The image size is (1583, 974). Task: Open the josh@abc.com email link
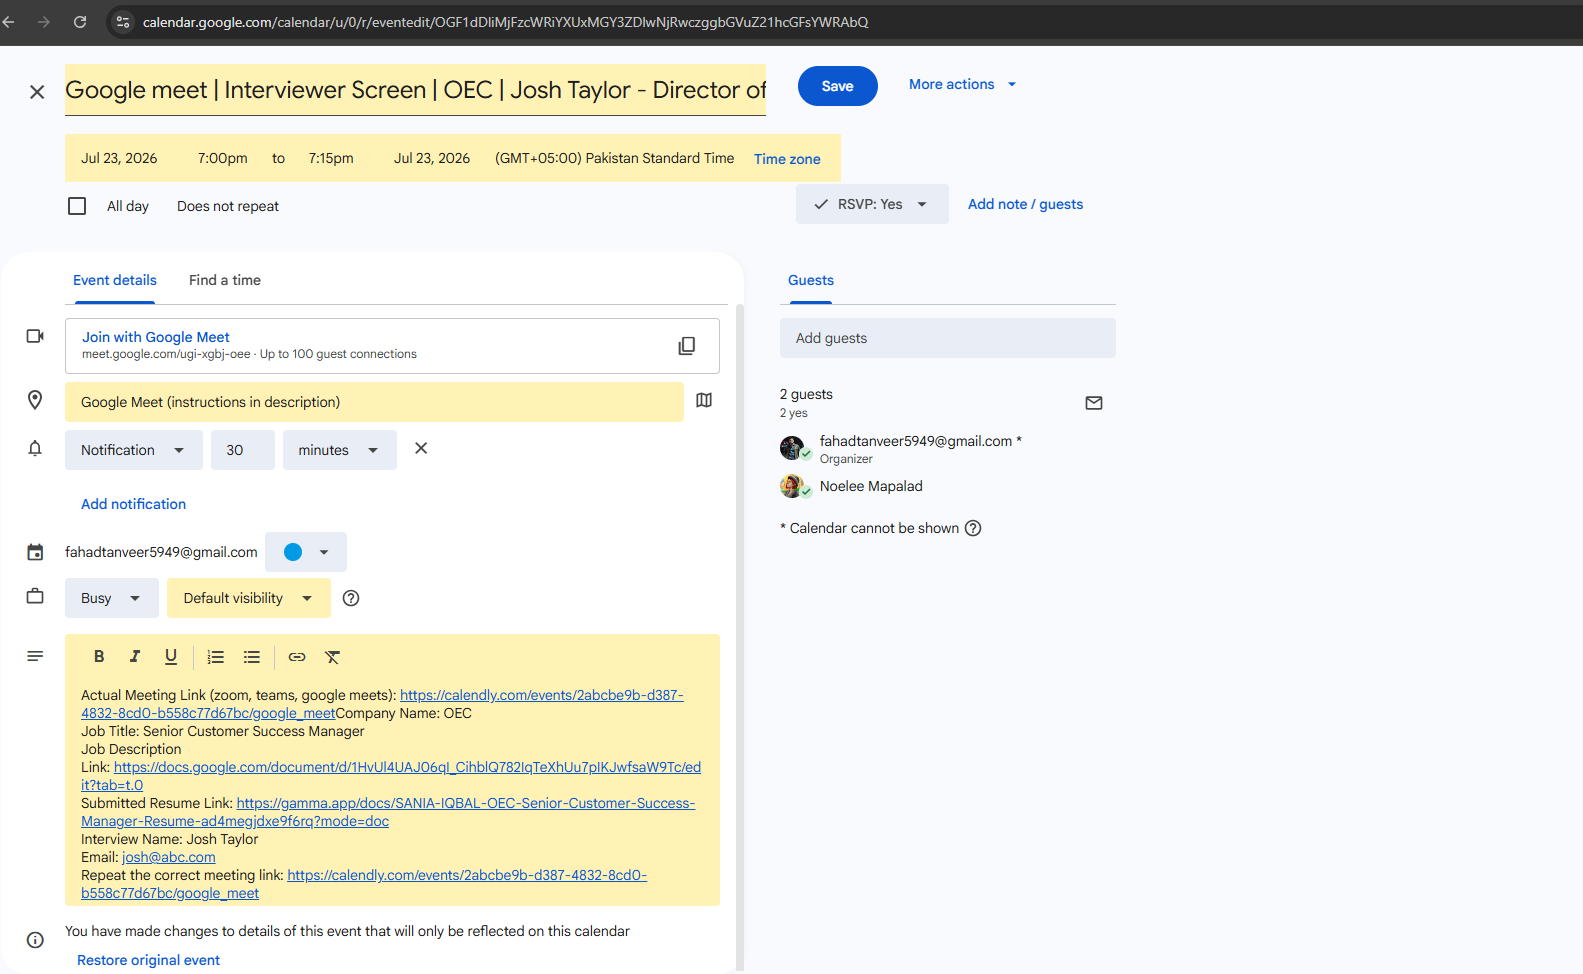pos(169,857)
